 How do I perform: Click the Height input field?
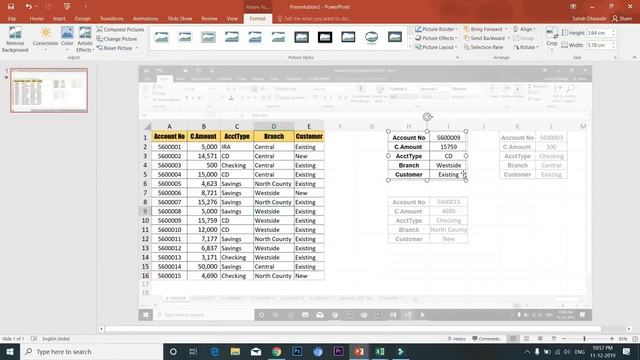point(598,33)
